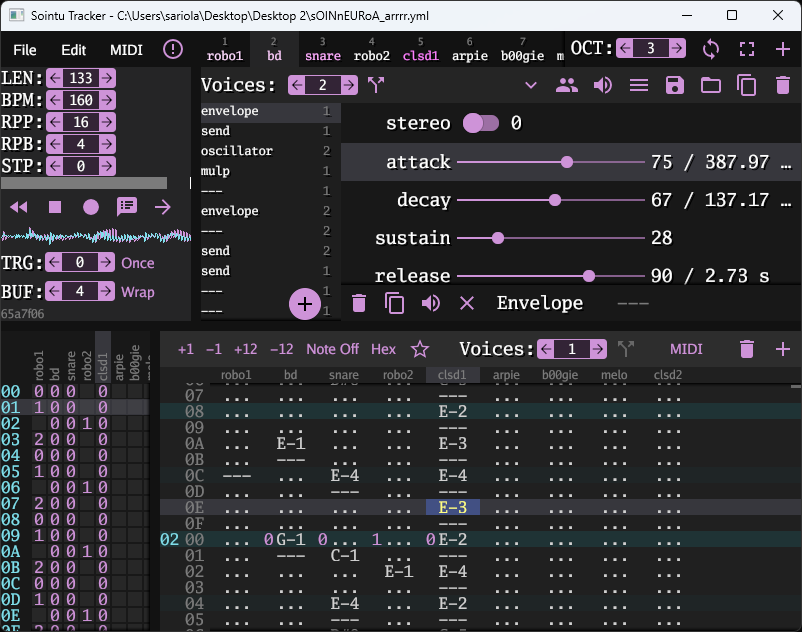Click the record button in transport
The height and width of the screenshot is (632, 802).
[91, 207]
